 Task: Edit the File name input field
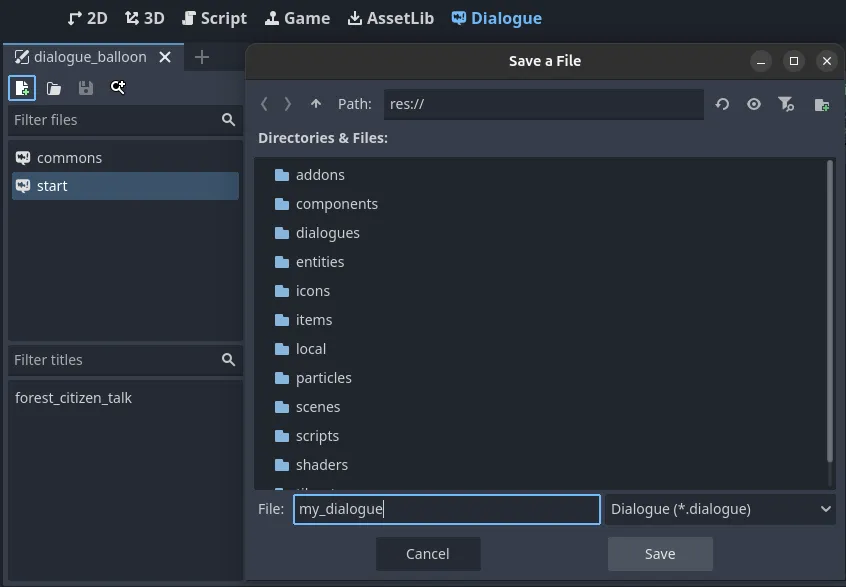pos(446,509)
